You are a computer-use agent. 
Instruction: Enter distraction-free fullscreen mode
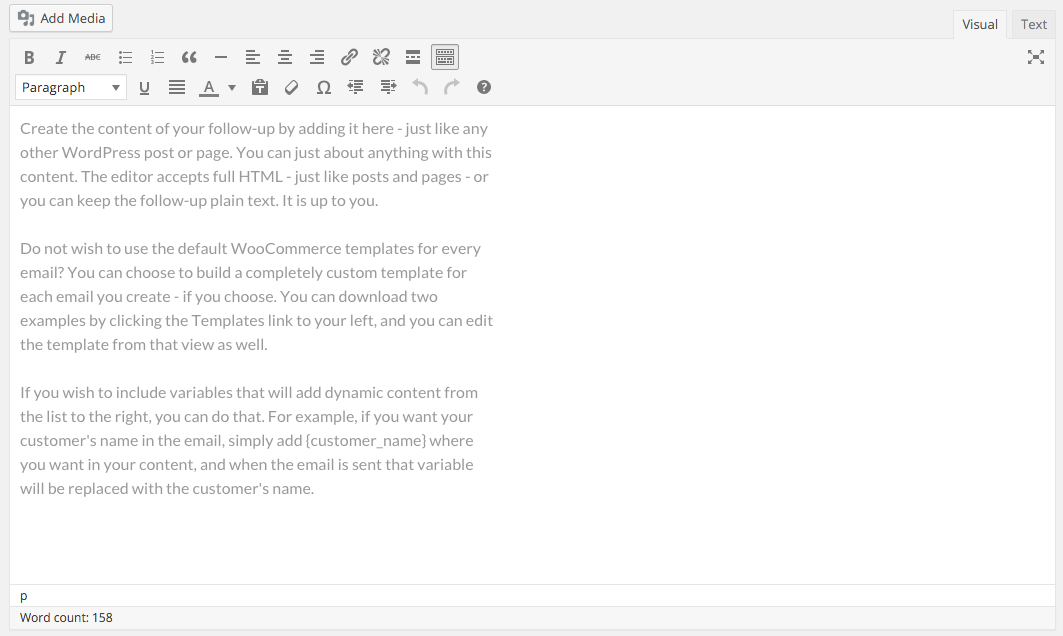1036,57
